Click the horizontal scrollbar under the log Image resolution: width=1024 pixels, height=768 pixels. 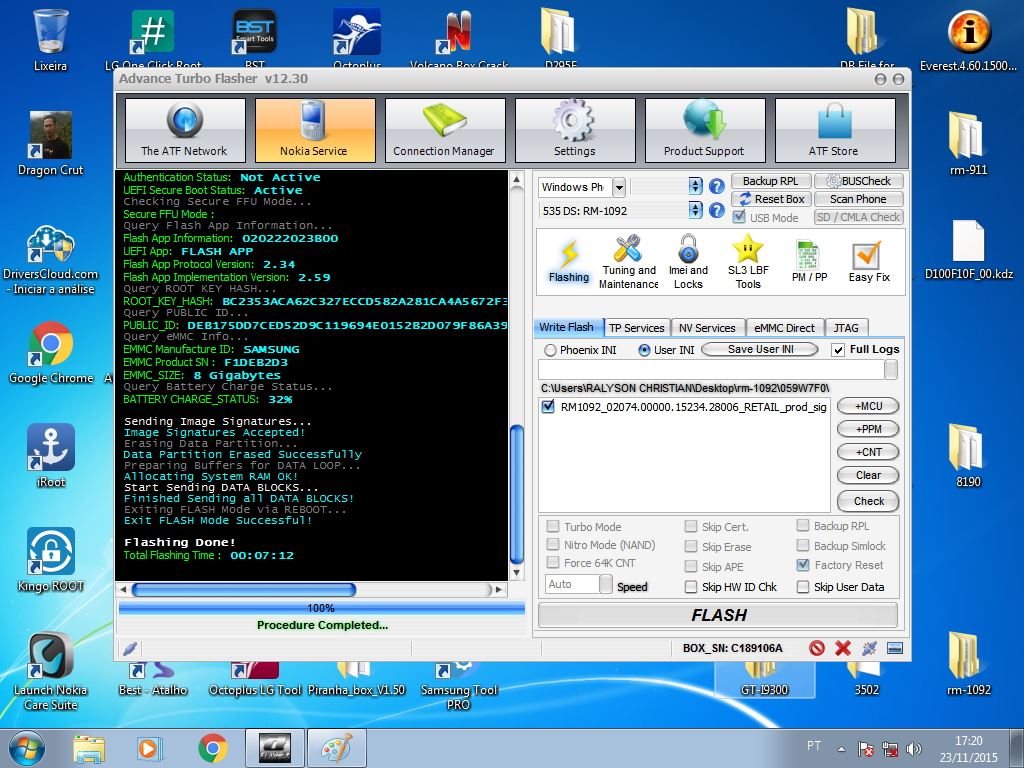[310, 590]
